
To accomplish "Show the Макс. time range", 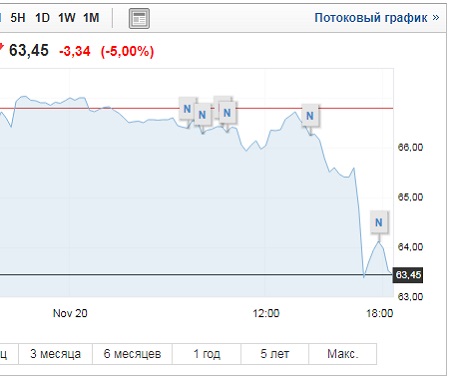I will 343,354.
